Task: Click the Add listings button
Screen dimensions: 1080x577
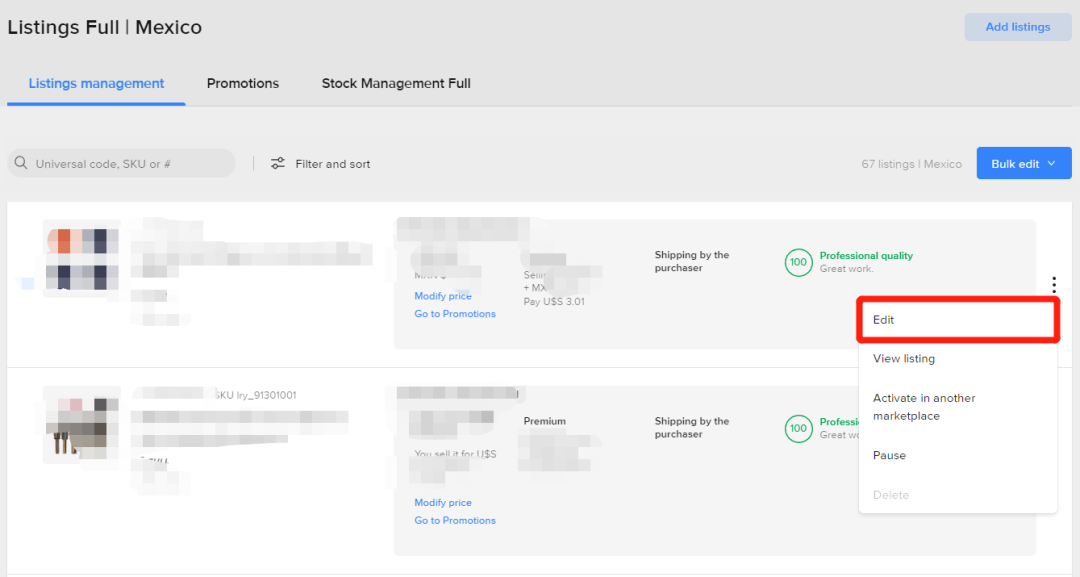Action: (x=1017, y=27)
